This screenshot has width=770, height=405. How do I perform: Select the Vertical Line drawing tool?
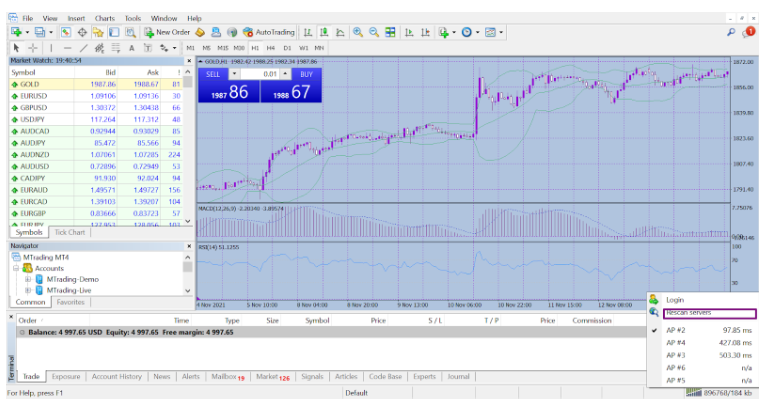[51, 48]
